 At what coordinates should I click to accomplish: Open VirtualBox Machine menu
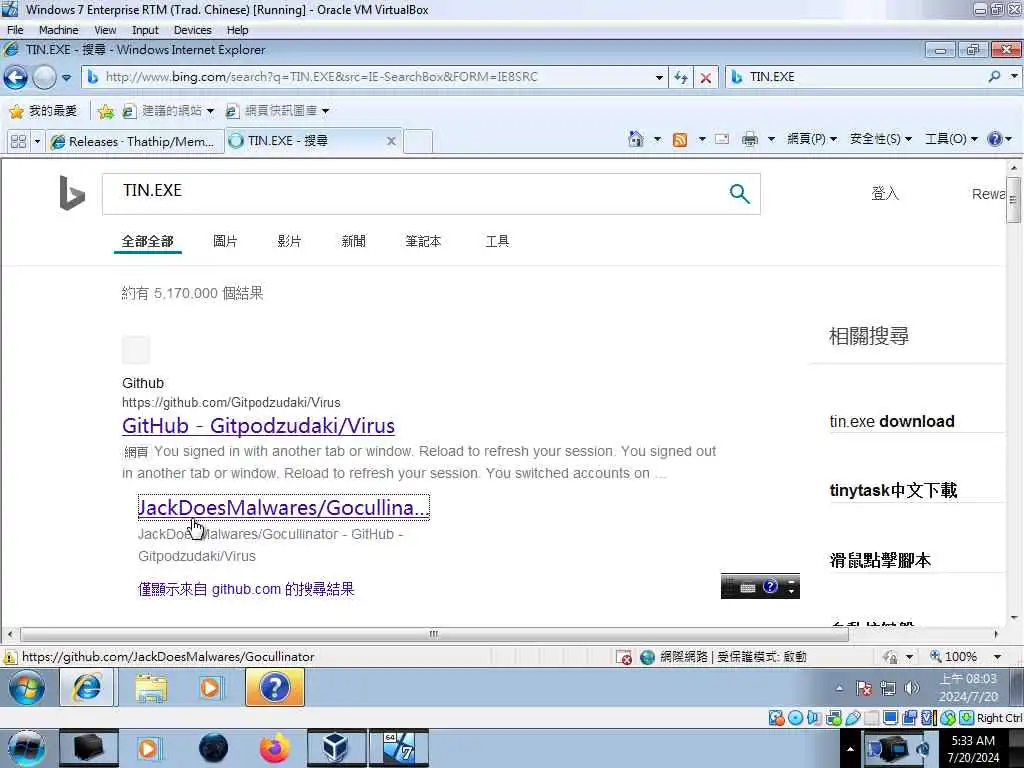[58, 30]
